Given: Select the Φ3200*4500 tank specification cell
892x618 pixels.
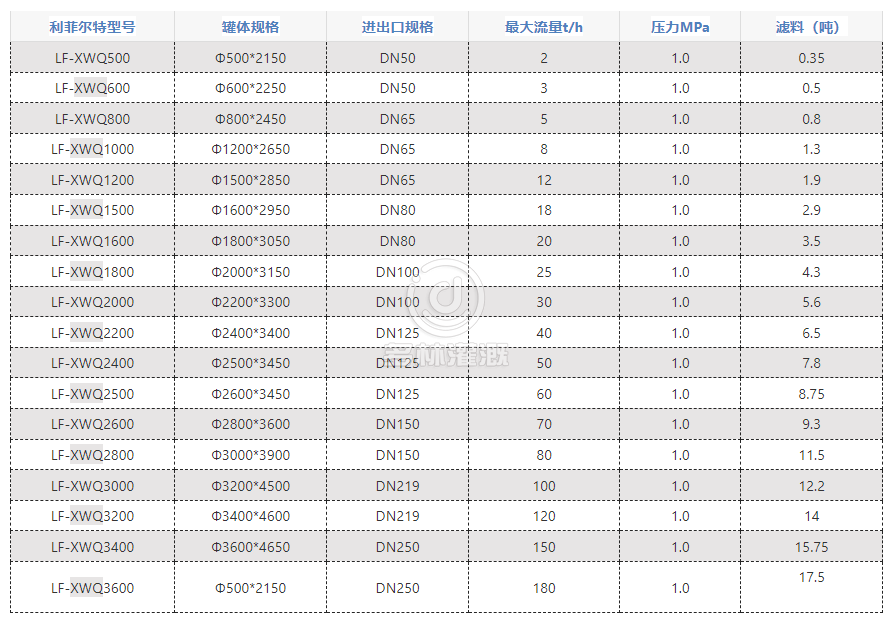Looking at the screenshot, I should pyautogui.click(x=250, y=486).
